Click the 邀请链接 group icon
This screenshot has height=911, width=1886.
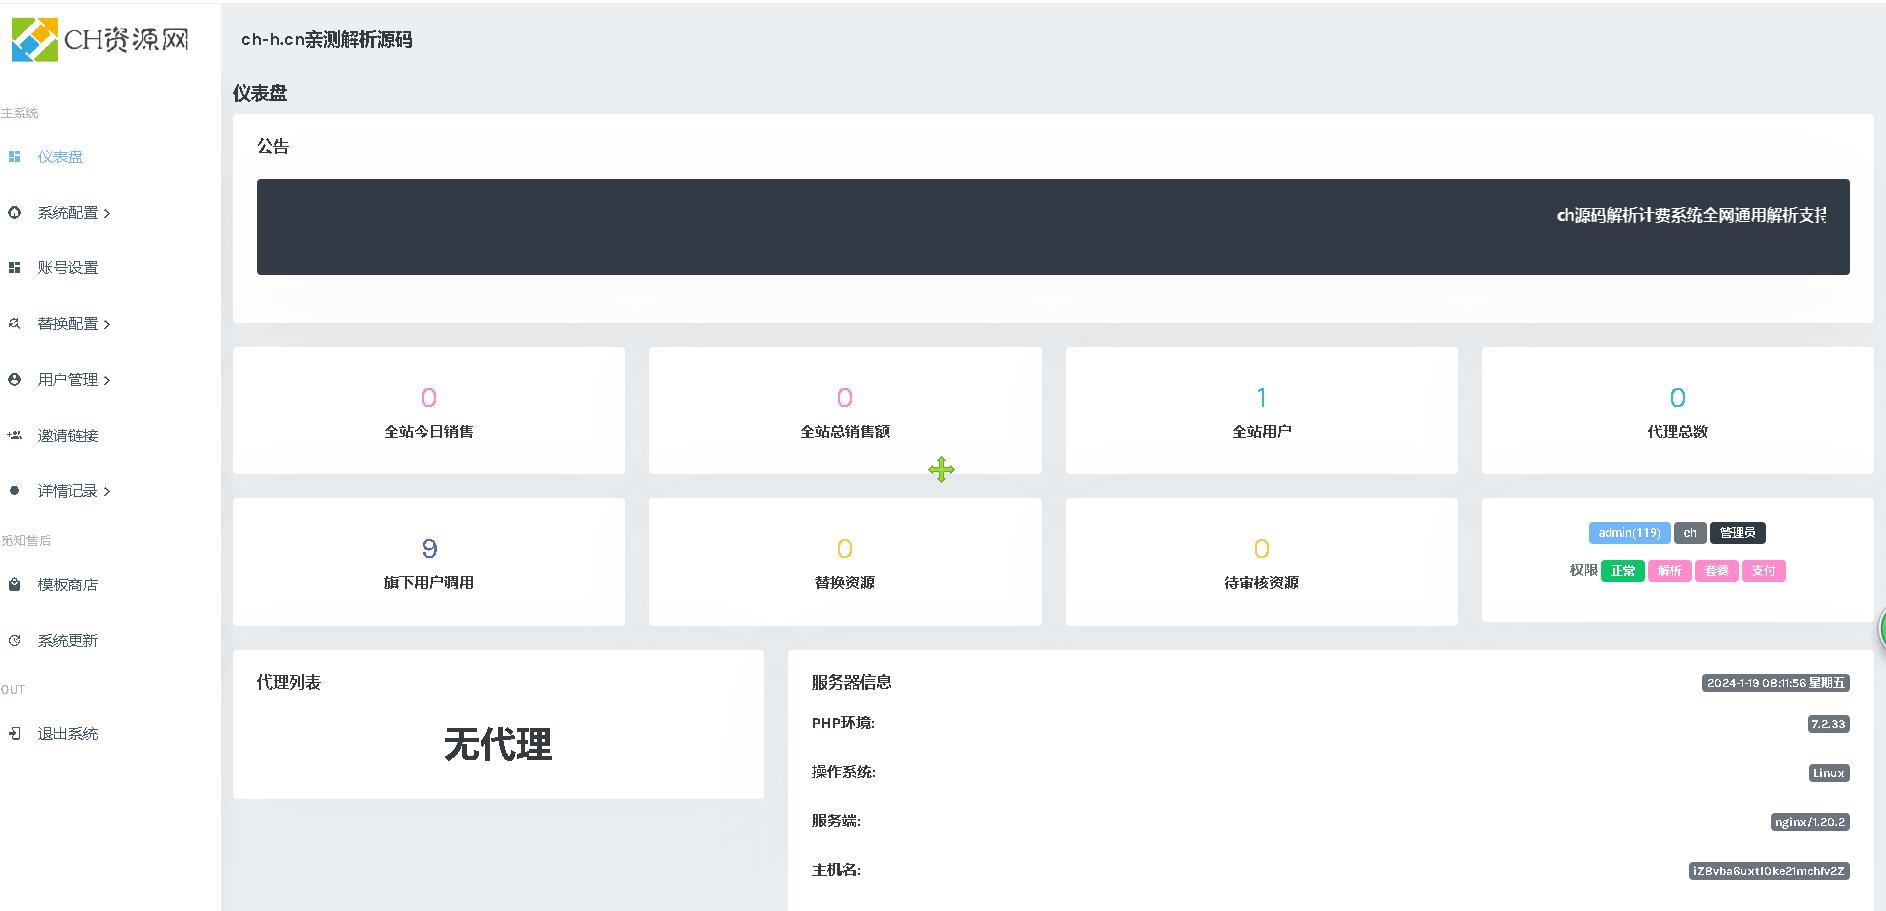(14, 435)
